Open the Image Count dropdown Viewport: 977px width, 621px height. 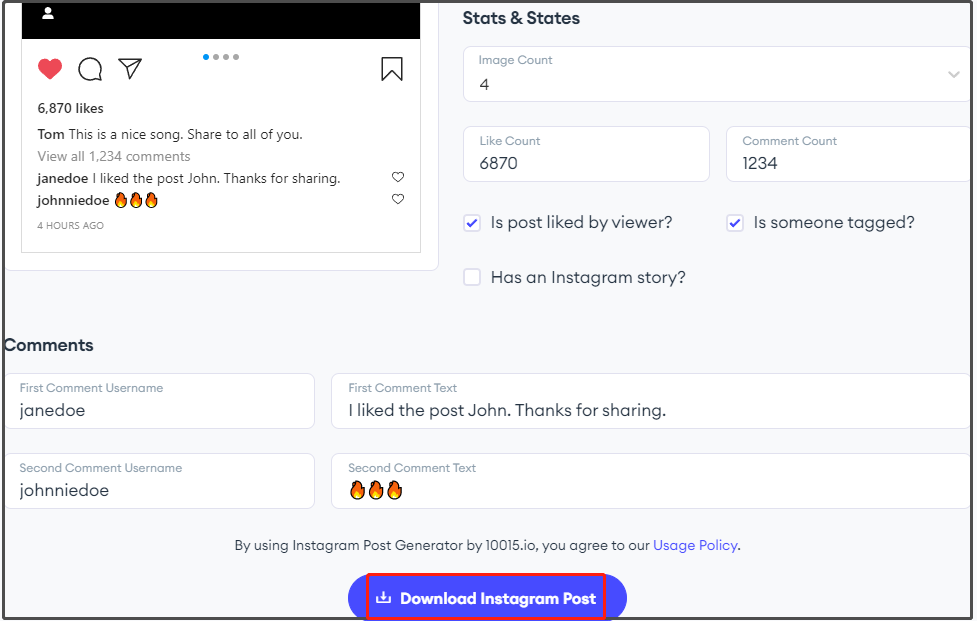tap(717, 74)
